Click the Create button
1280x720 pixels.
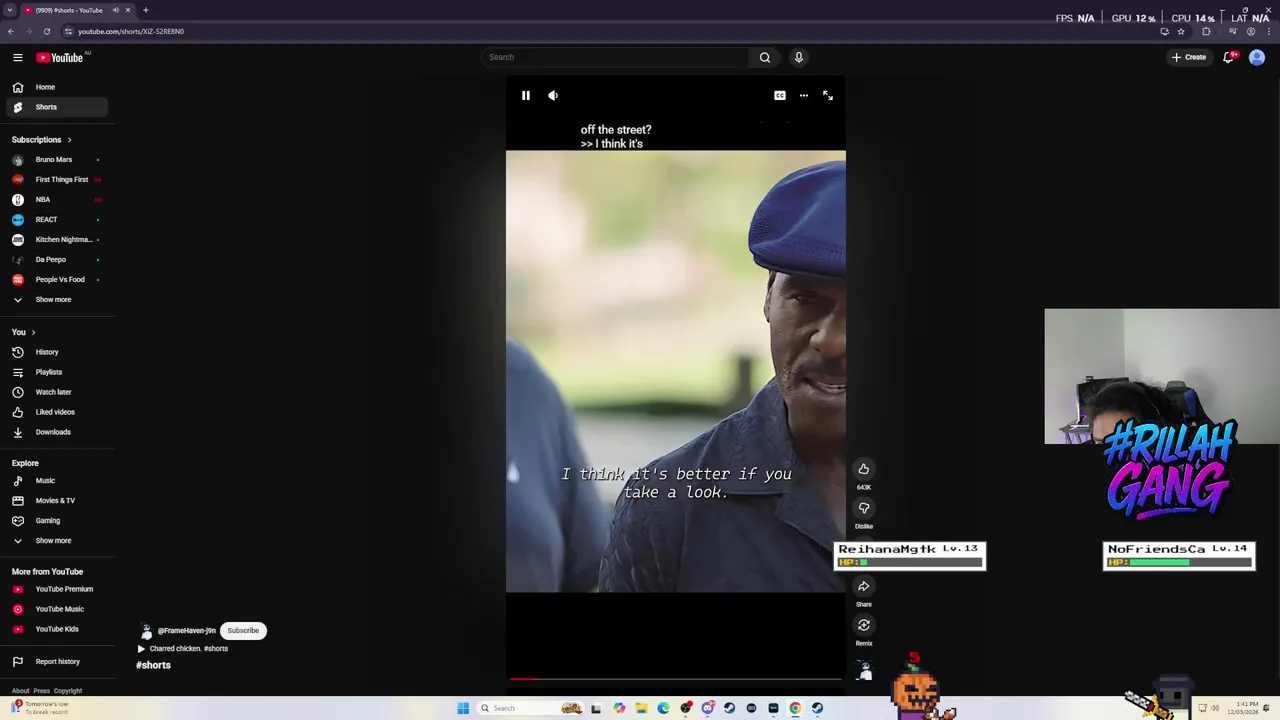point(1189,57)
